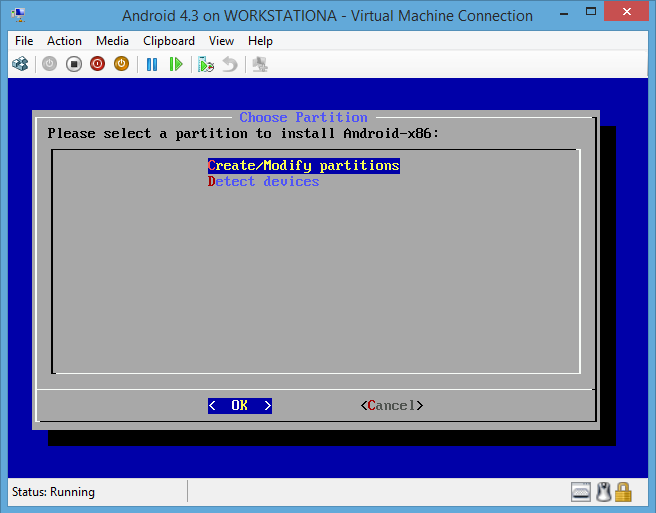
Task: Click the Turn Off virtual machine icon
Action: [x=74, y=64]
